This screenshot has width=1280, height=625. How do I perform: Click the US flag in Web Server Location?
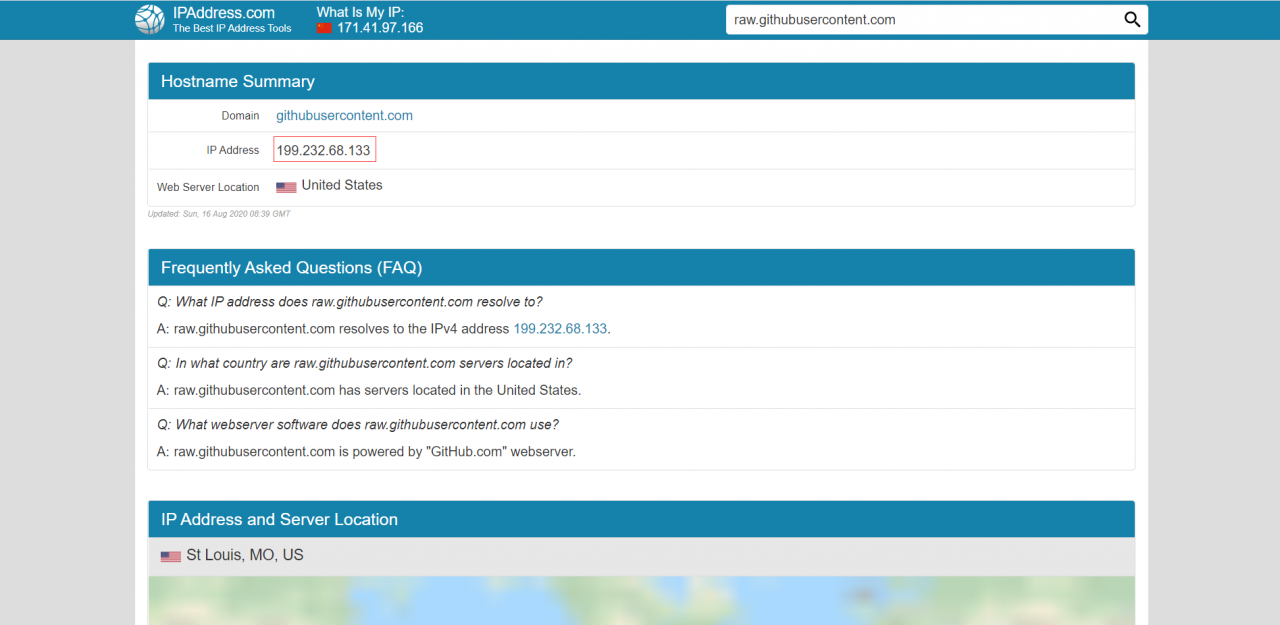[286, 187]
